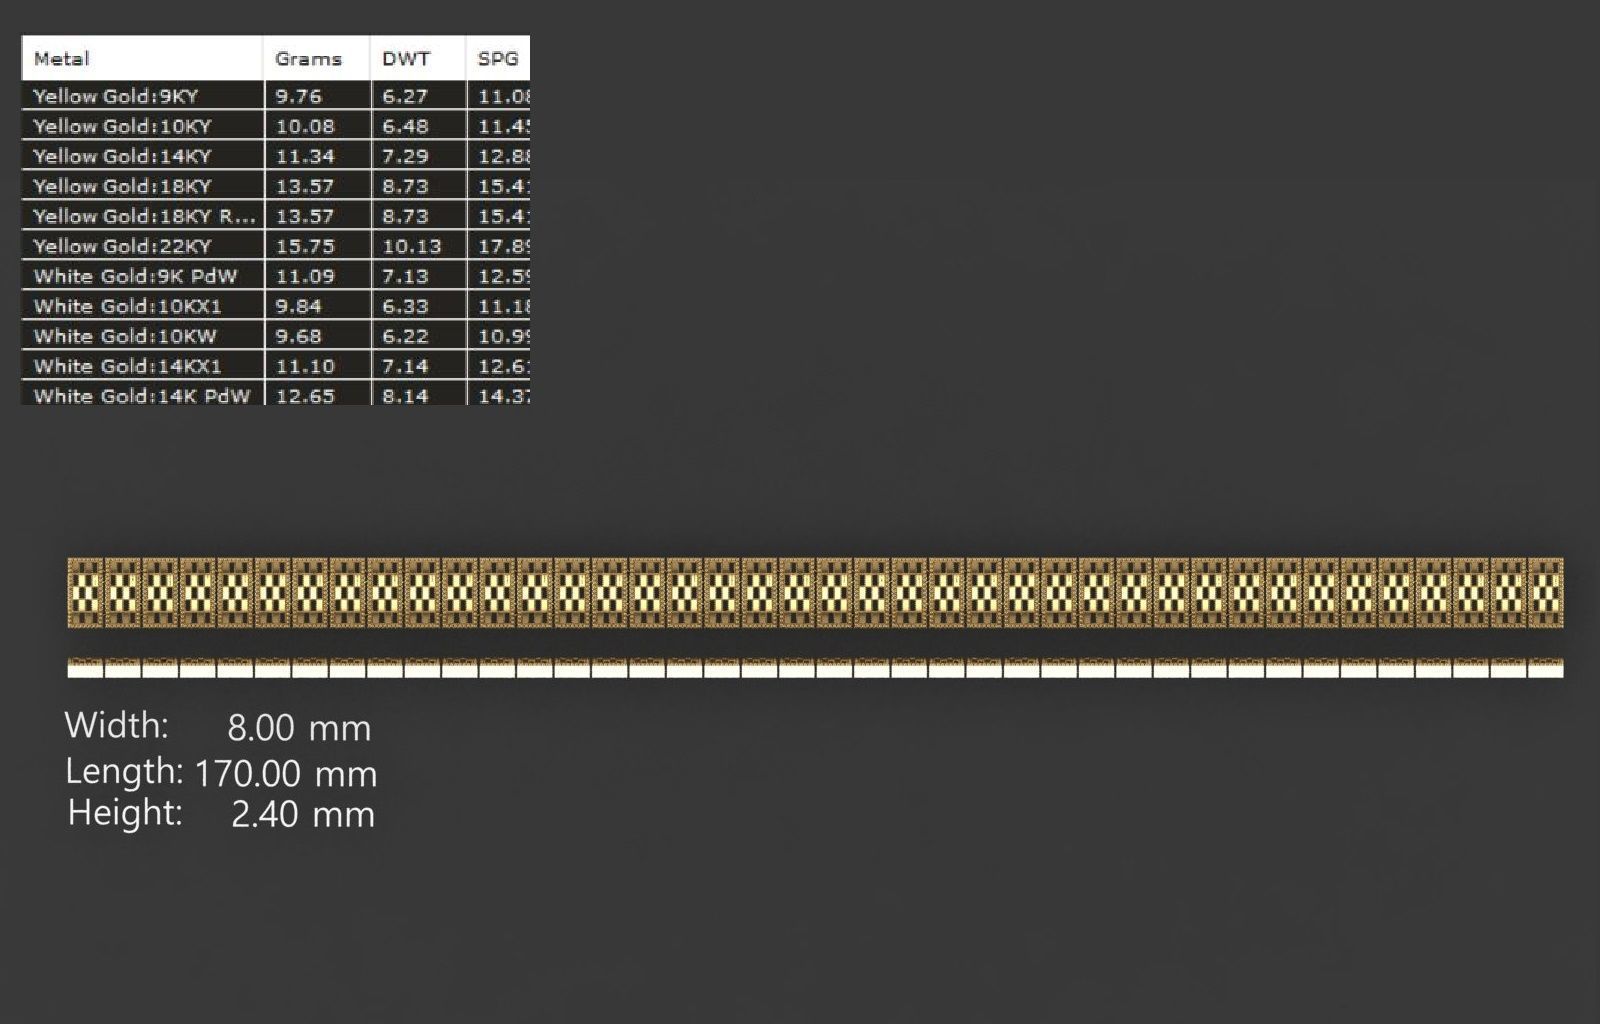Click the 10.08 grams value
The image size is (1600, 1024).
pos(305,126)
